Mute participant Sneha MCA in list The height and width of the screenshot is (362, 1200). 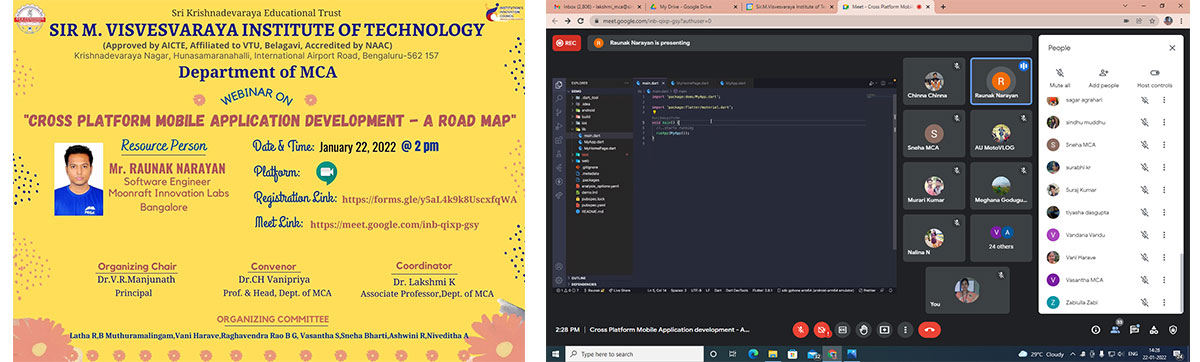pyautogui.click(x=1145, y=144)
